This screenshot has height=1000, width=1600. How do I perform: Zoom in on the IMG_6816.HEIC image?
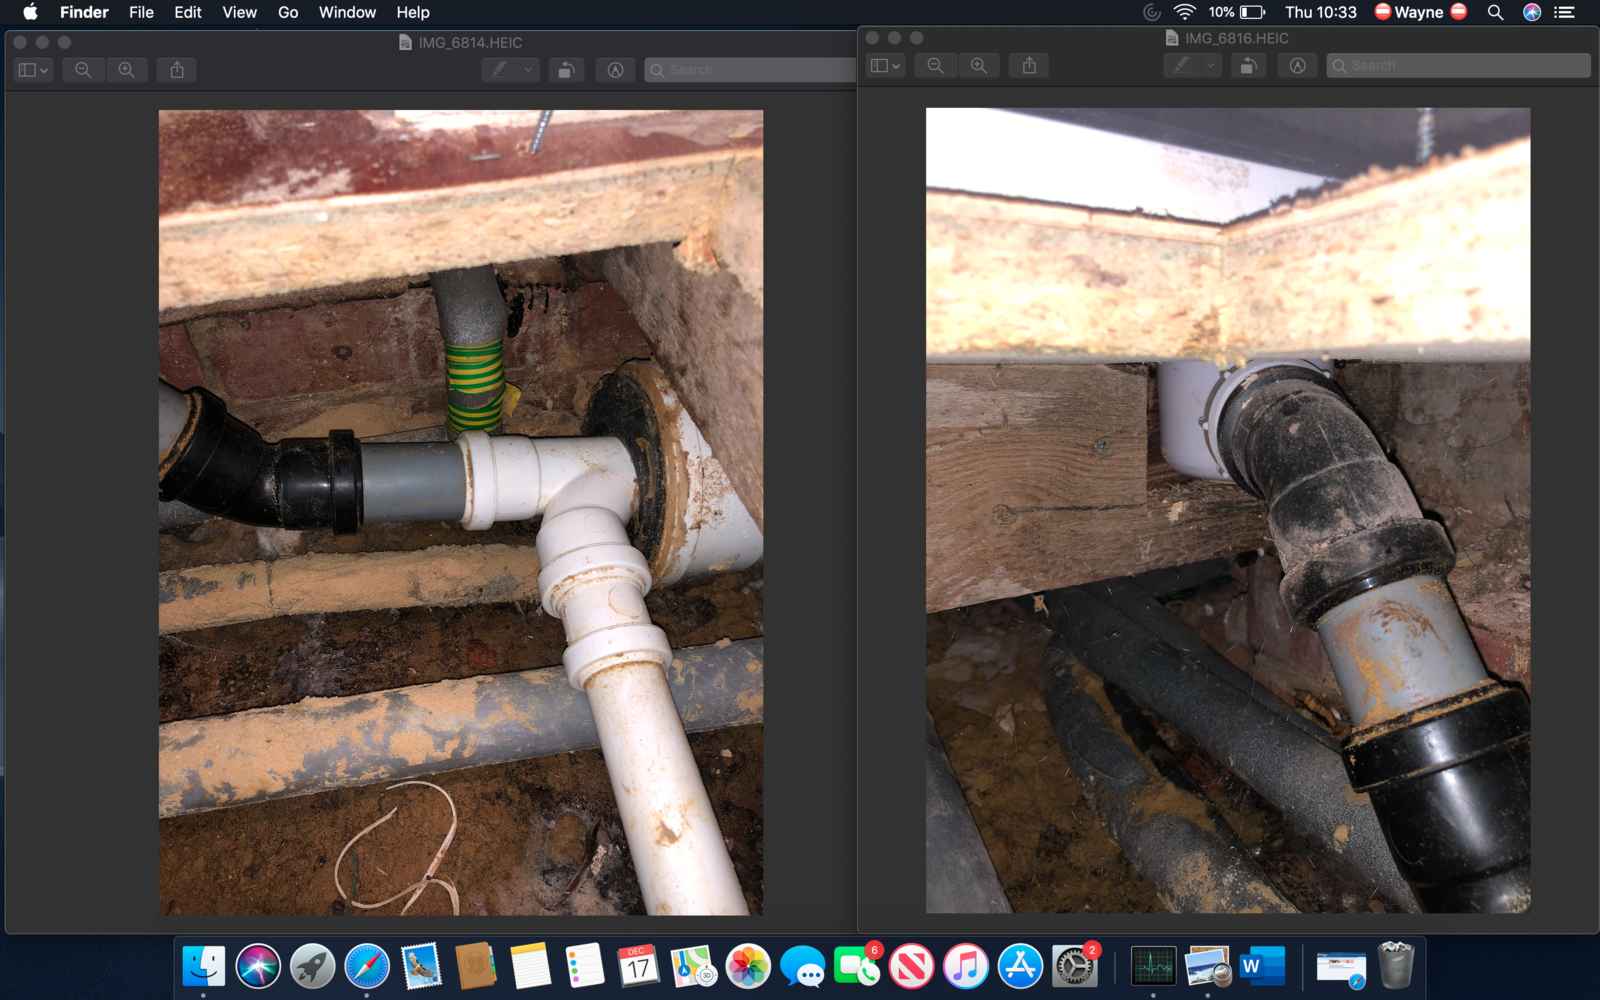click(978, 66)
